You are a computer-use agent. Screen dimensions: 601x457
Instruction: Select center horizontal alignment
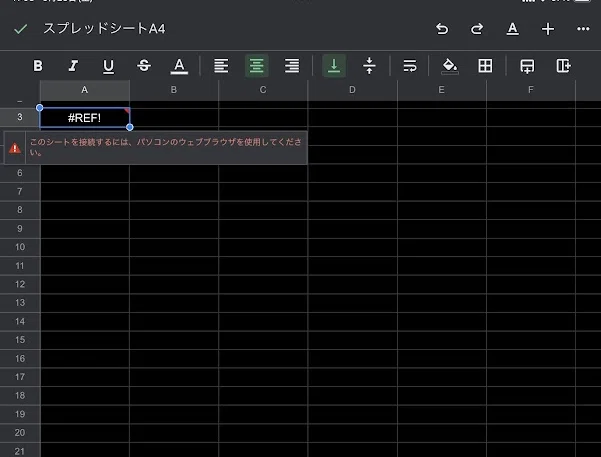(x=256, y=66)
